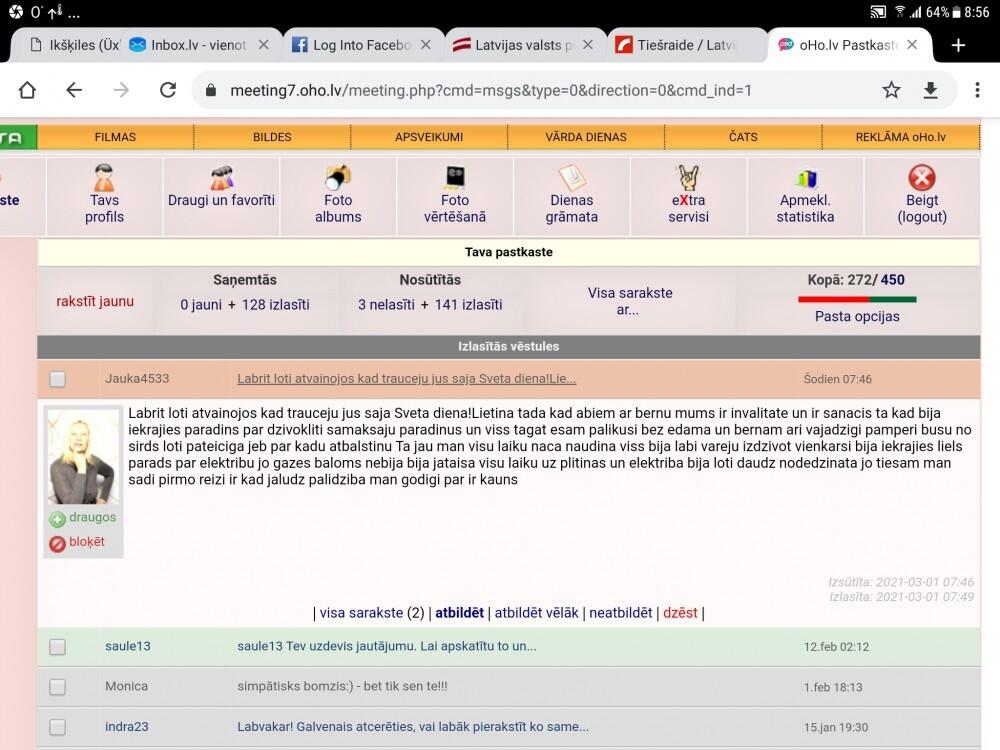
Task: Open Foto vērtēšanā icon
Action: [x=455, y=178]
